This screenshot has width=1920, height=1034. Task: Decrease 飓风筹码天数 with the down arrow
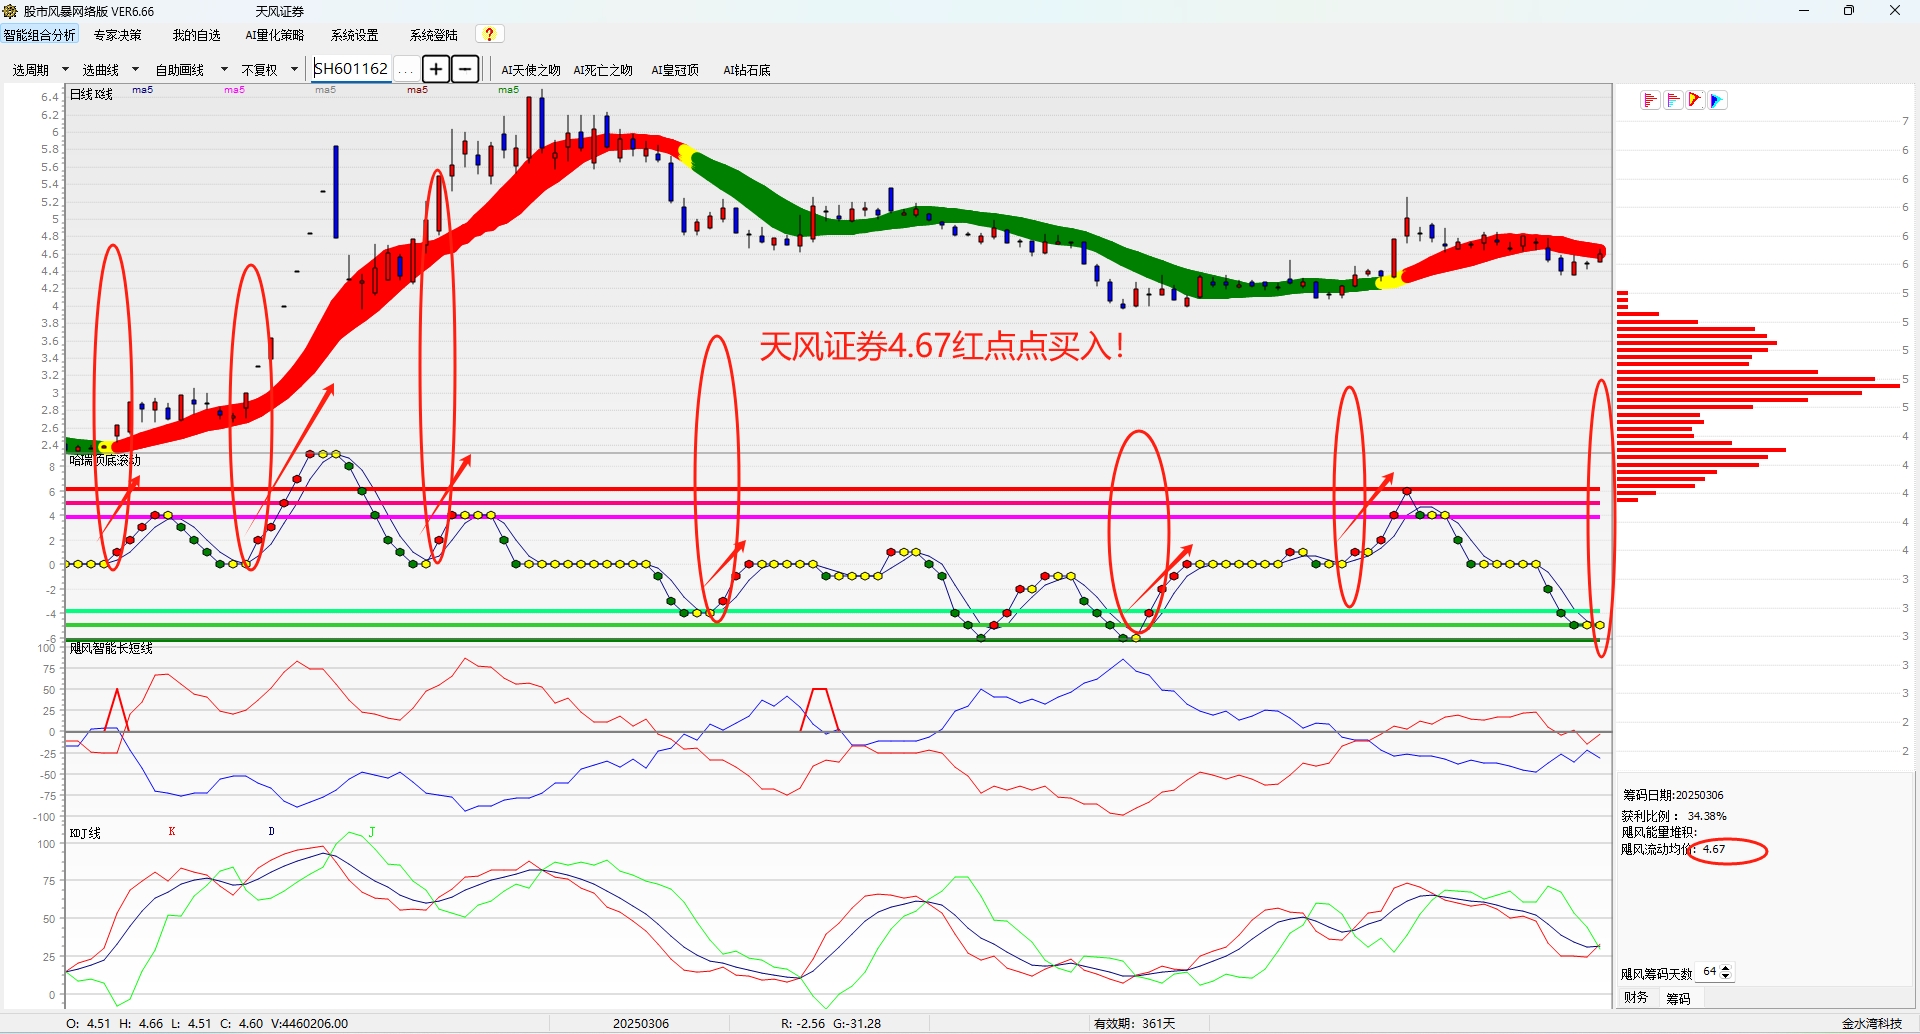tap(1725, 976)
